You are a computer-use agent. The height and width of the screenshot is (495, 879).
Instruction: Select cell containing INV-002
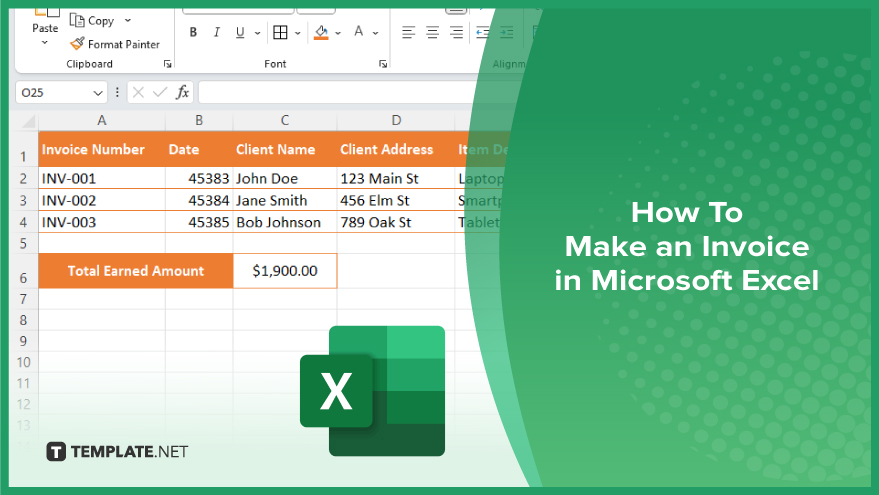click(101, 200)
